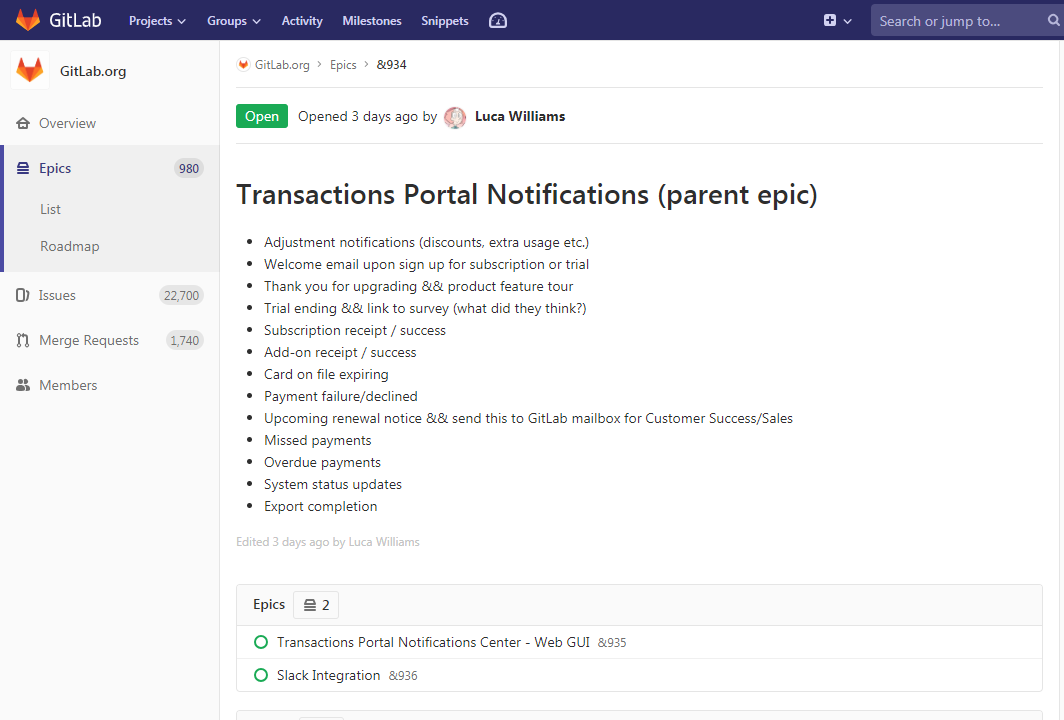This screenshot has width=1064, height=720.
Task: Click the Issues icon in sidebar
Action: (x=23, y=296)
